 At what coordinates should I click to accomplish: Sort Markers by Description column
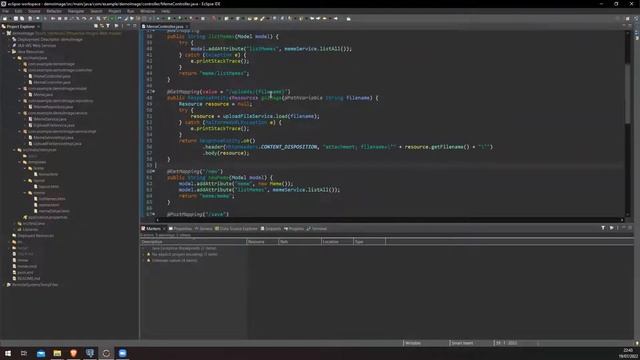193,242
